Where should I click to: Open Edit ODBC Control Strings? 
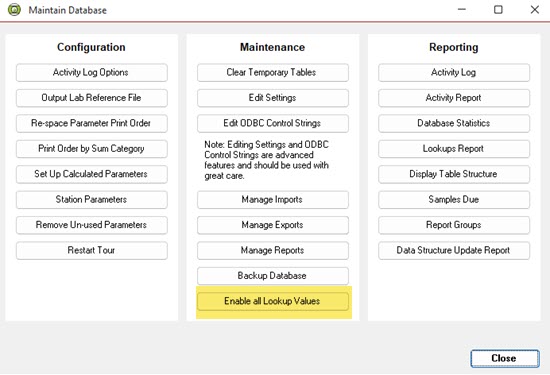point(273,123)
